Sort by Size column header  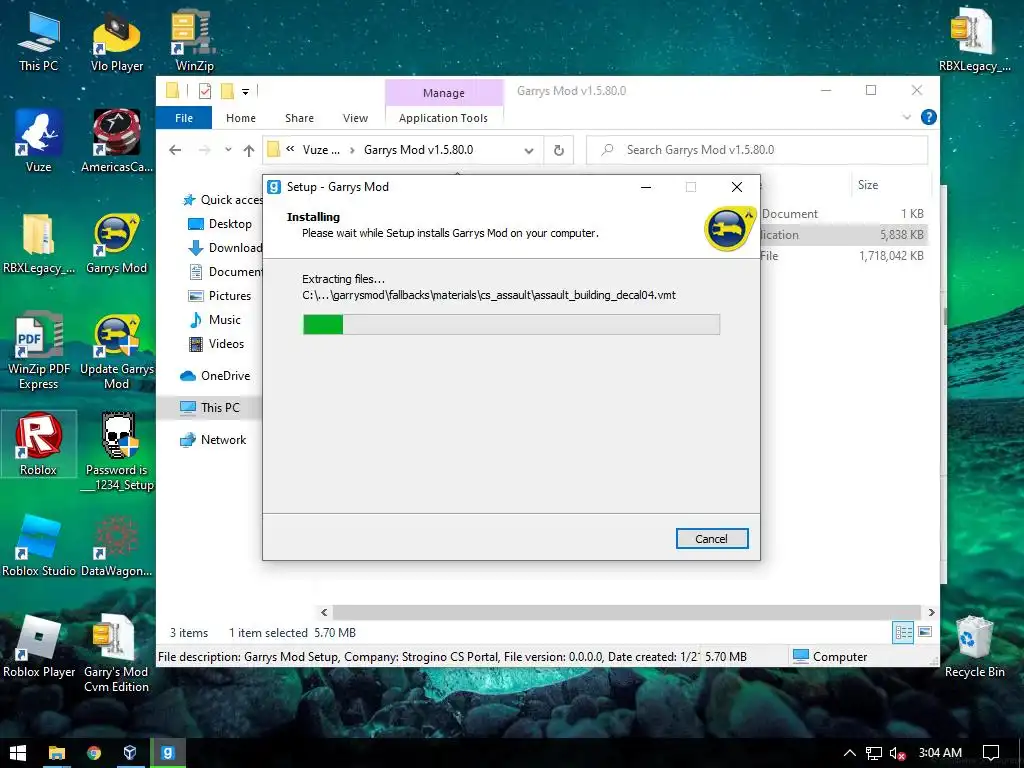click(x=868, y=185)
